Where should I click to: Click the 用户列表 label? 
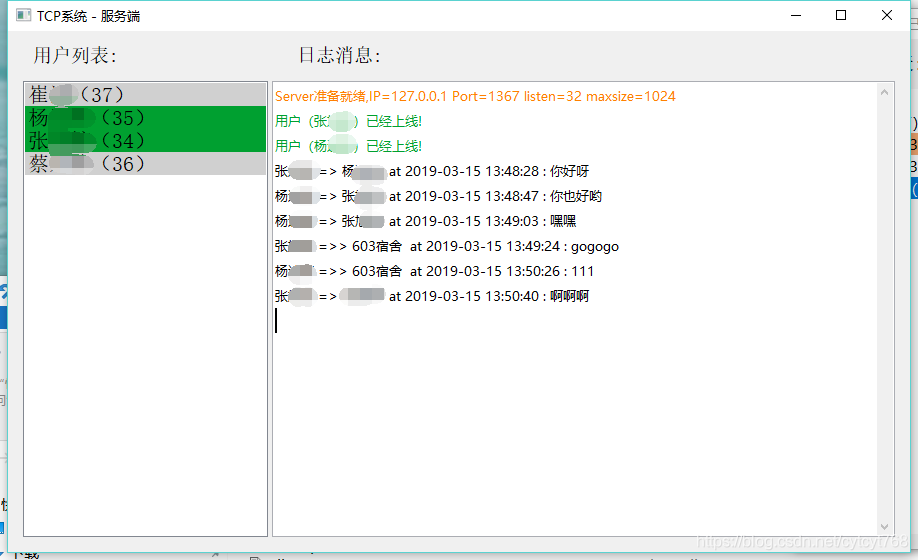point(75,56)
